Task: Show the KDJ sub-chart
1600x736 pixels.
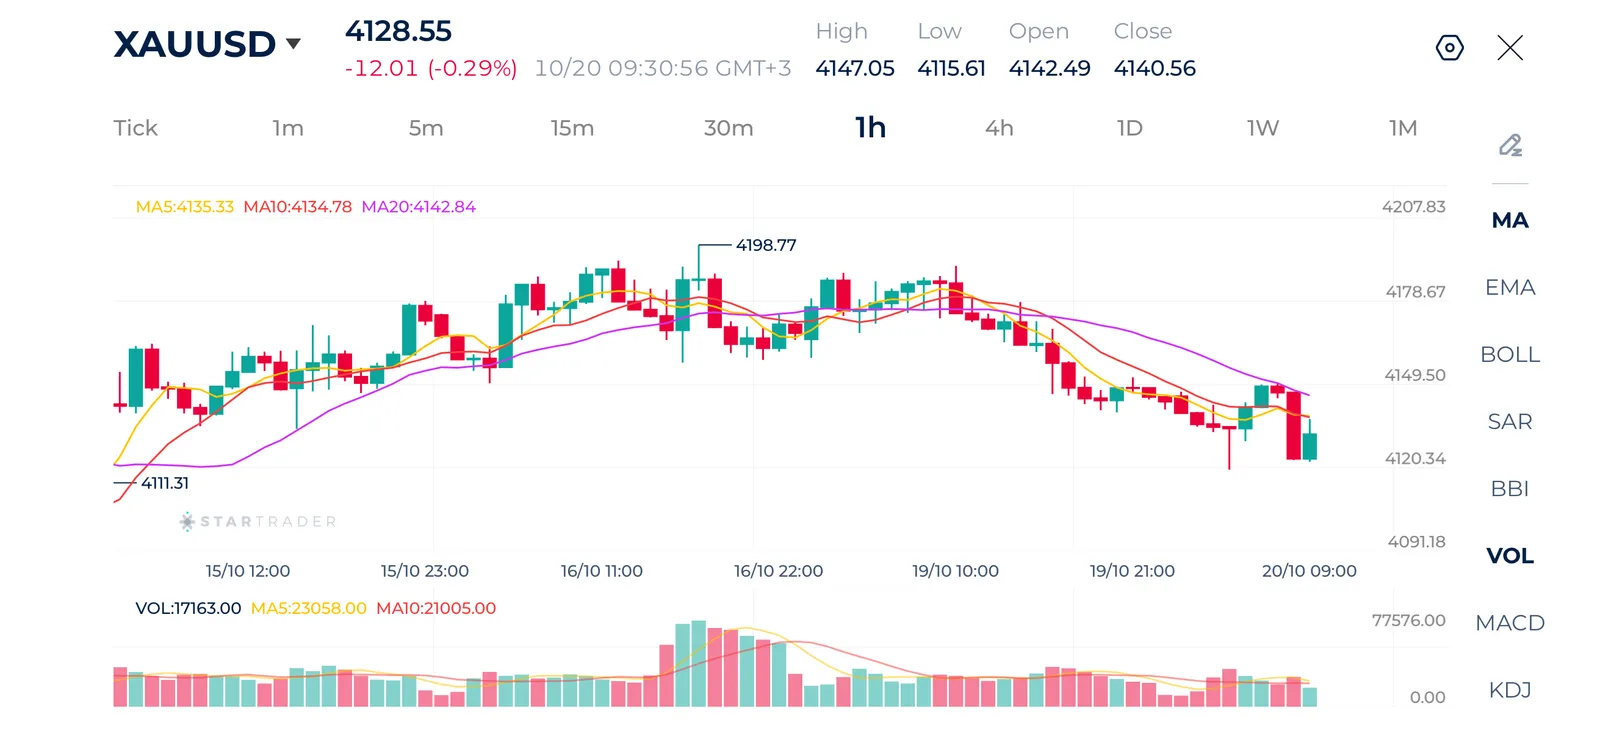Action: coord(1510,690)
